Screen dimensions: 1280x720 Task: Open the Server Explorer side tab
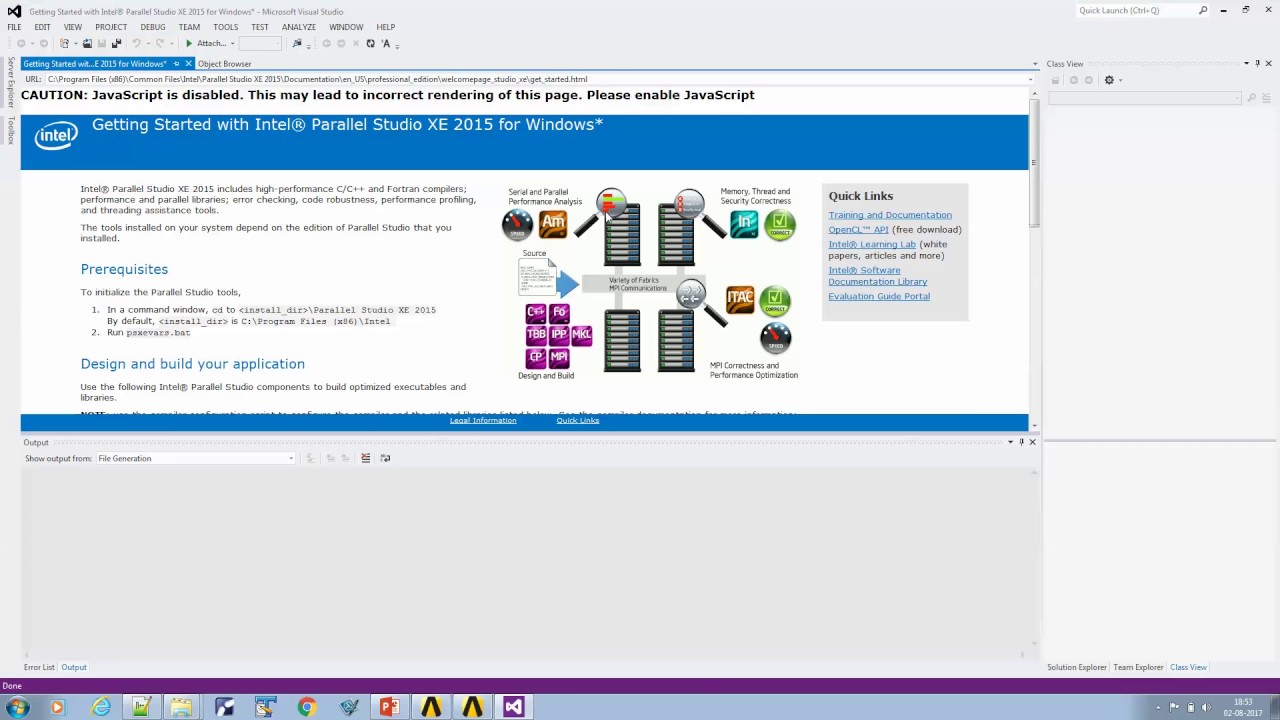(10, 82)
